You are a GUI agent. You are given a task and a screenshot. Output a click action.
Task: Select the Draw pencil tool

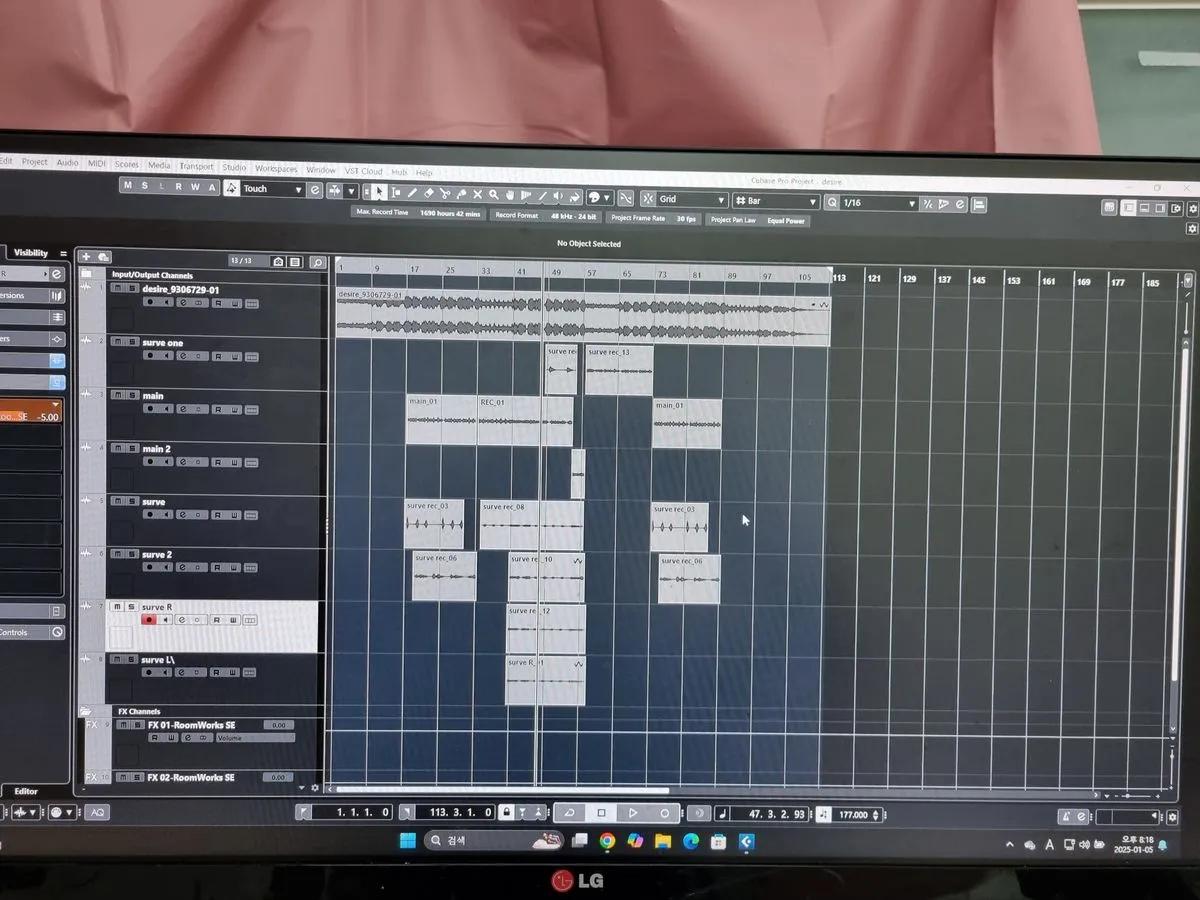pos(412,193)
